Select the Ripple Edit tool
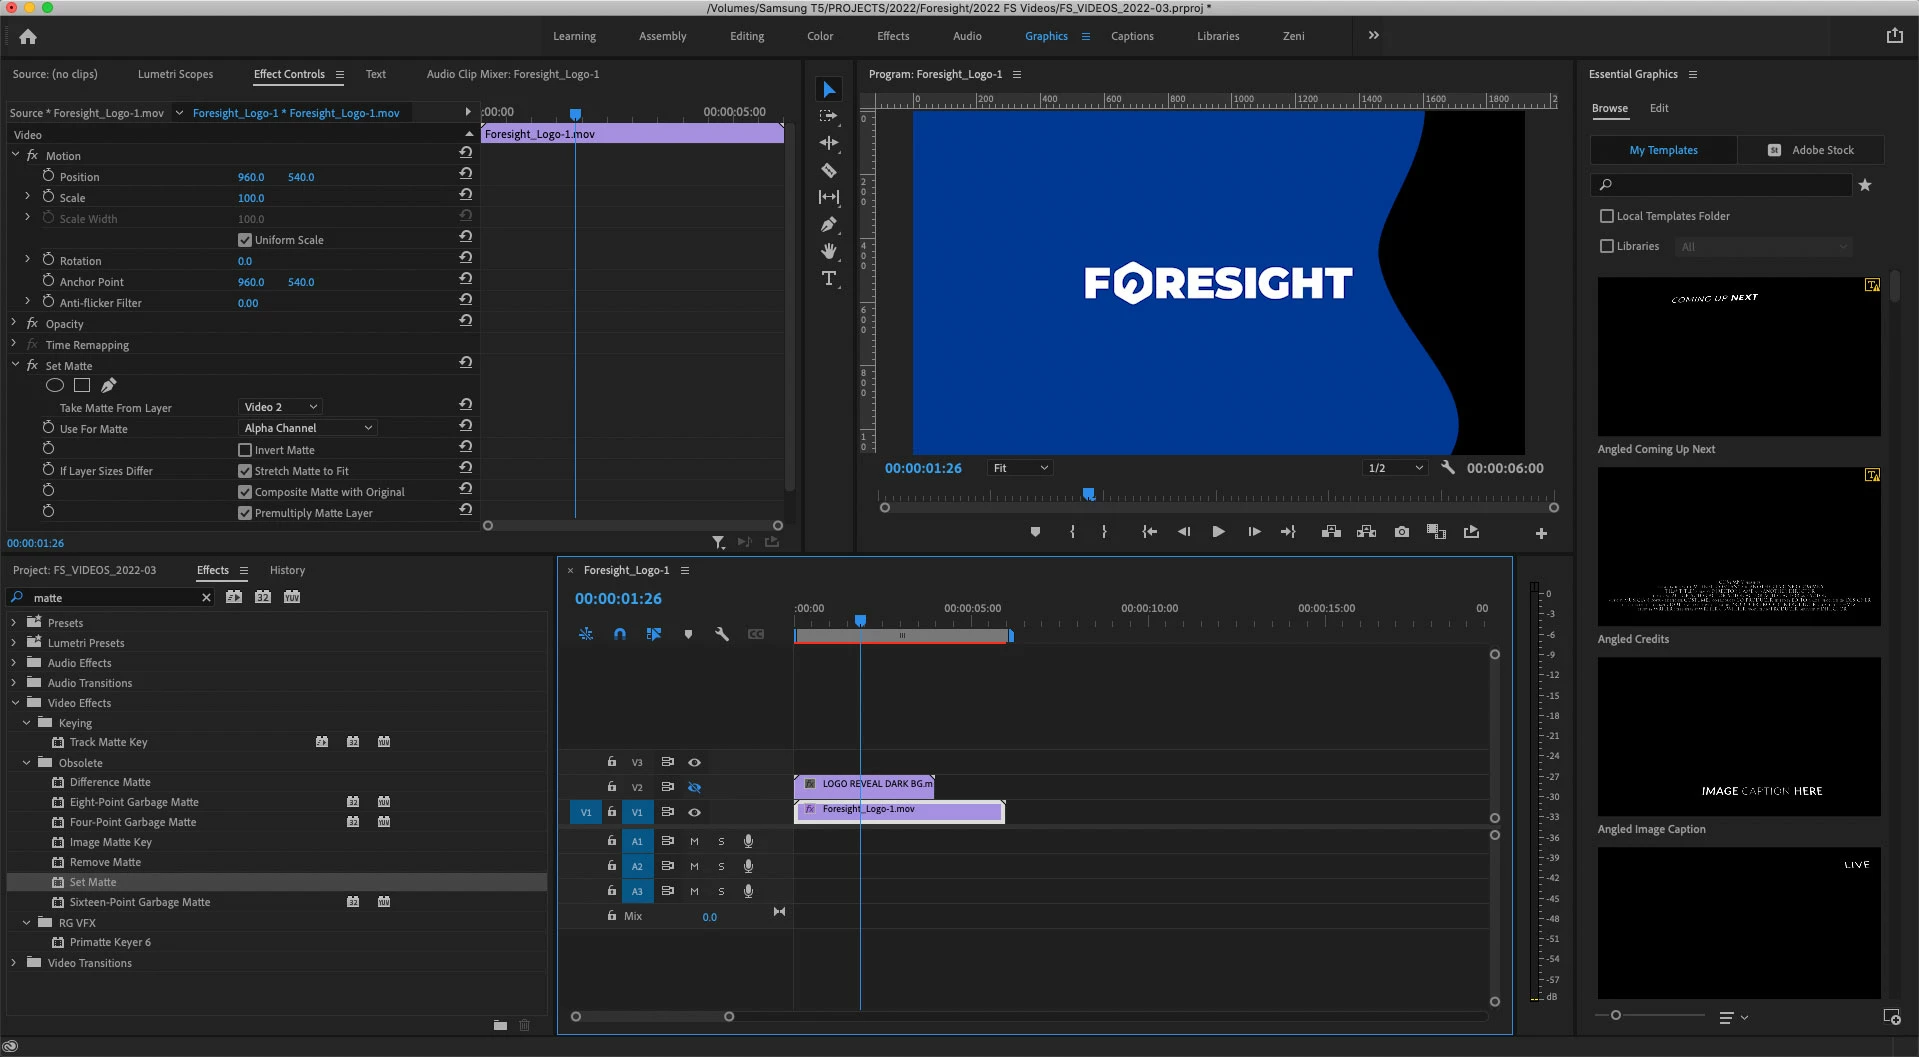This screenshot has height=1057, width=1919. click(x=829, y=143)
